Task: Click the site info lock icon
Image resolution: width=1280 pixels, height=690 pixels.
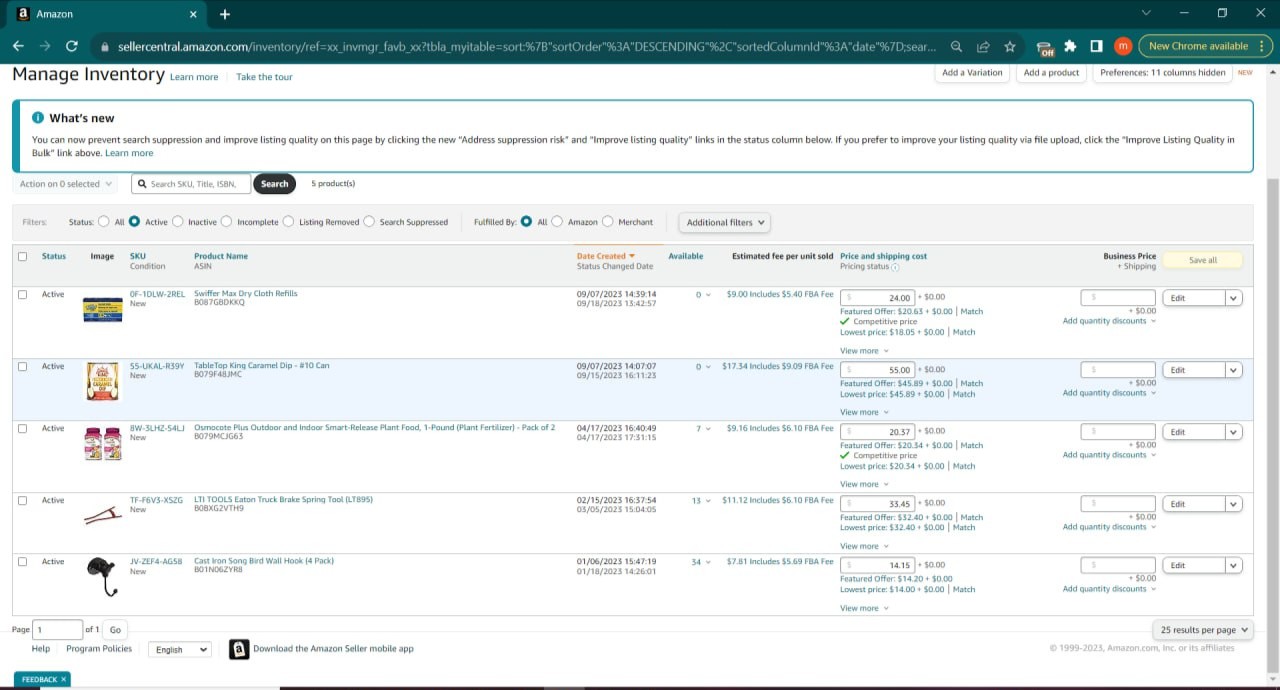Action: (x=104, y=46)
